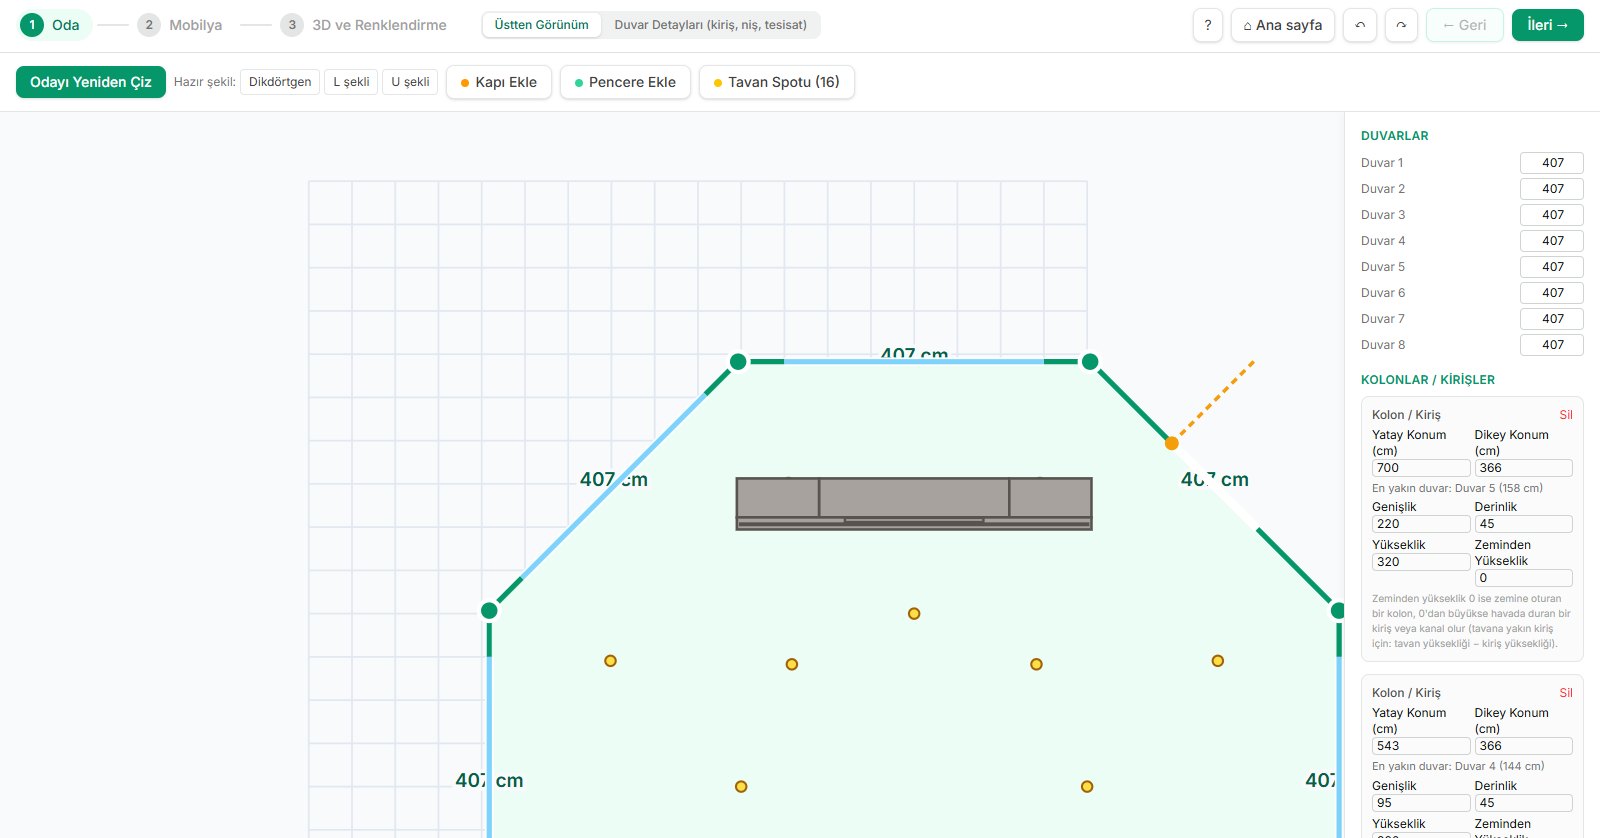Image resolution: width=1600 pixels, height=838 pixels.
Task: Switch to Duvar Detayları tab
Action: (710, 25)
